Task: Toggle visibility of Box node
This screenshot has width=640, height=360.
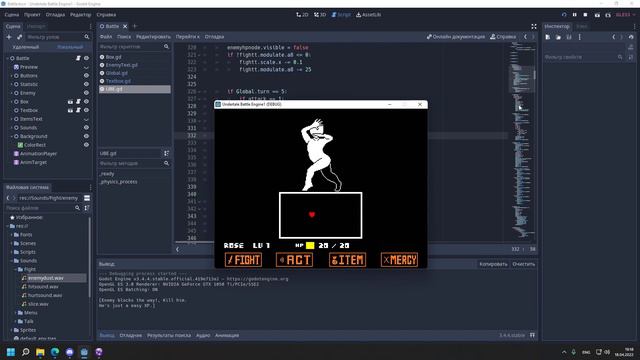Action: point(86,102)
